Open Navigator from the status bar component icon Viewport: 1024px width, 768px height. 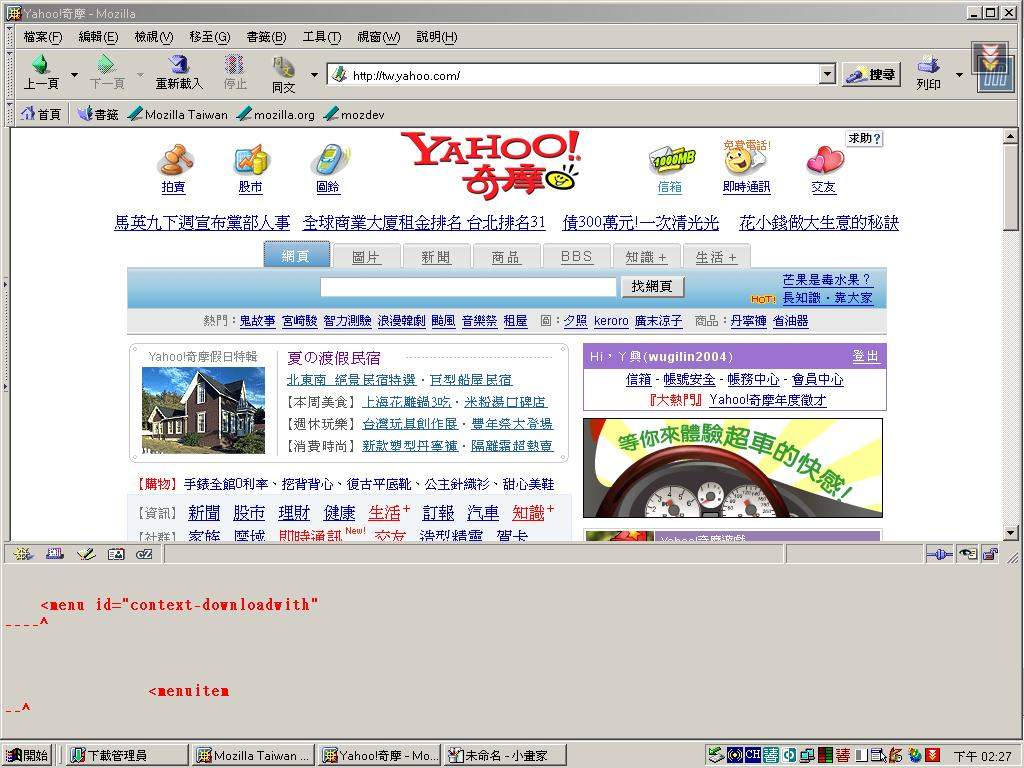click(23, 554)
